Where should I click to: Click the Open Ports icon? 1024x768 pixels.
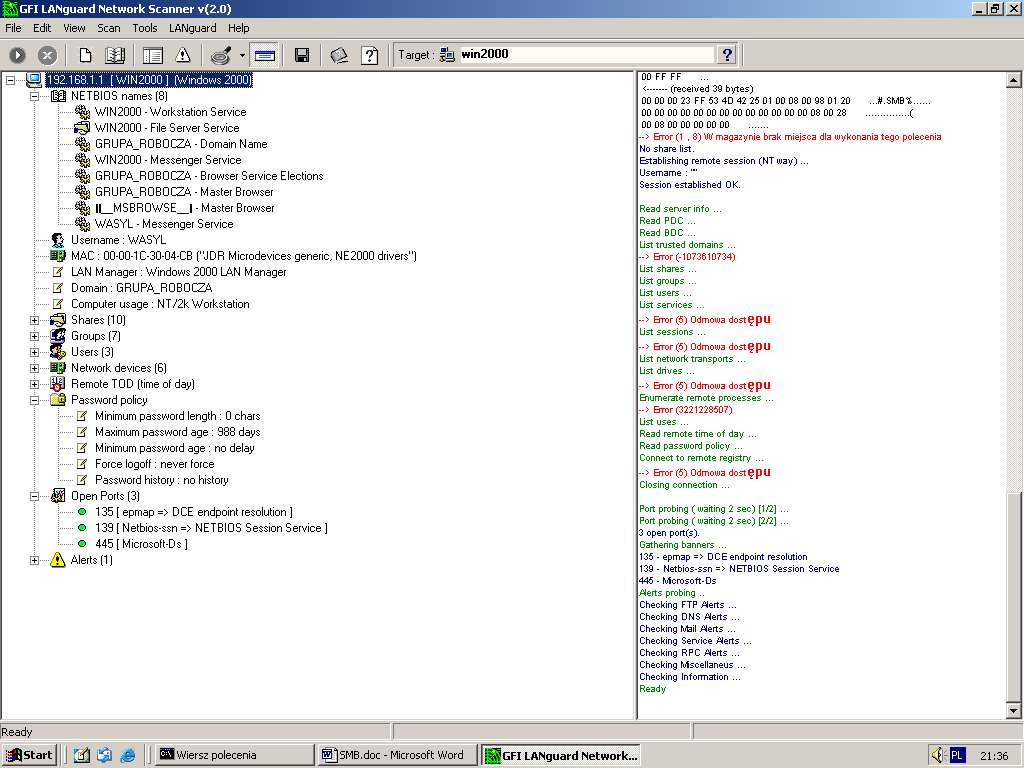tap(58, 496)
